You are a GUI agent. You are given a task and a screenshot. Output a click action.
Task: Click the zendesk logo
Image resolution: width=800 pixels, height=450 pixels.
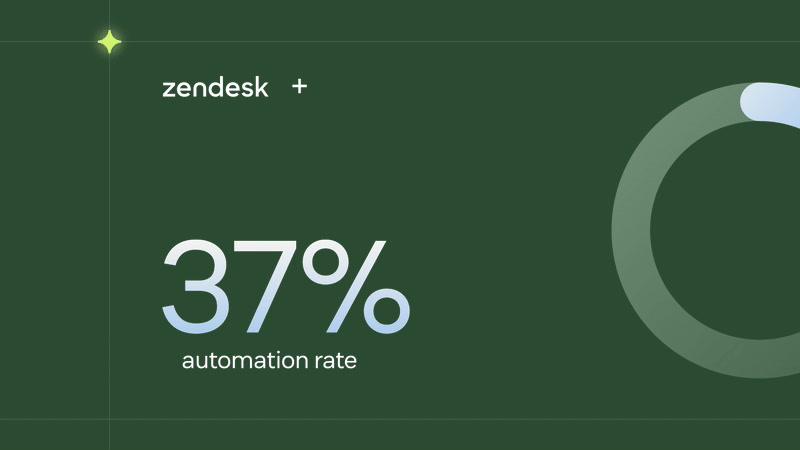[x=215, y=88]
